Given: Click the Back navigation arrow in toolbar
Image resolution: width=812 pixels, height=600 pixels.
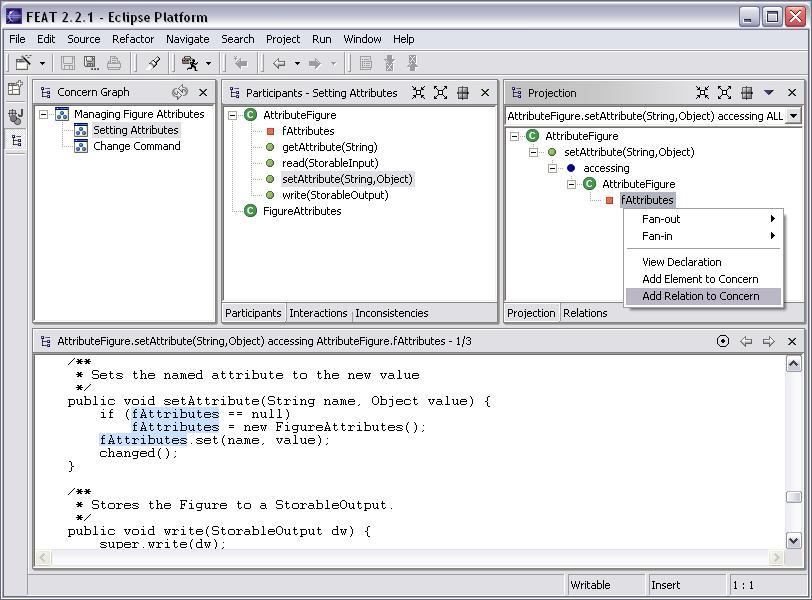Looking at the screenshot, I should (279, 64).
